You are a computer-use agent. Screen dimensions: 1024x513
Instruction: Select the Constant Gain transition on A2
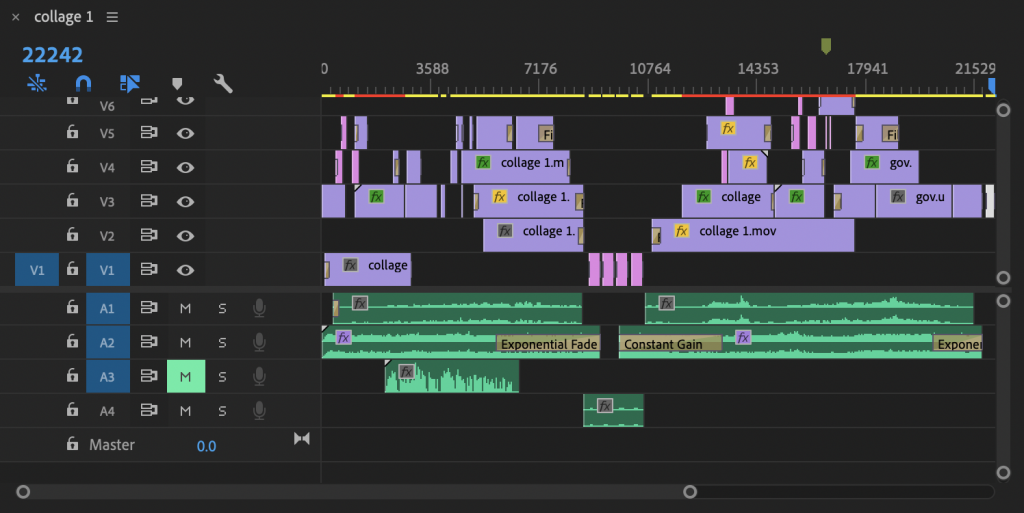pyautogui.click(x=671, y=343)
